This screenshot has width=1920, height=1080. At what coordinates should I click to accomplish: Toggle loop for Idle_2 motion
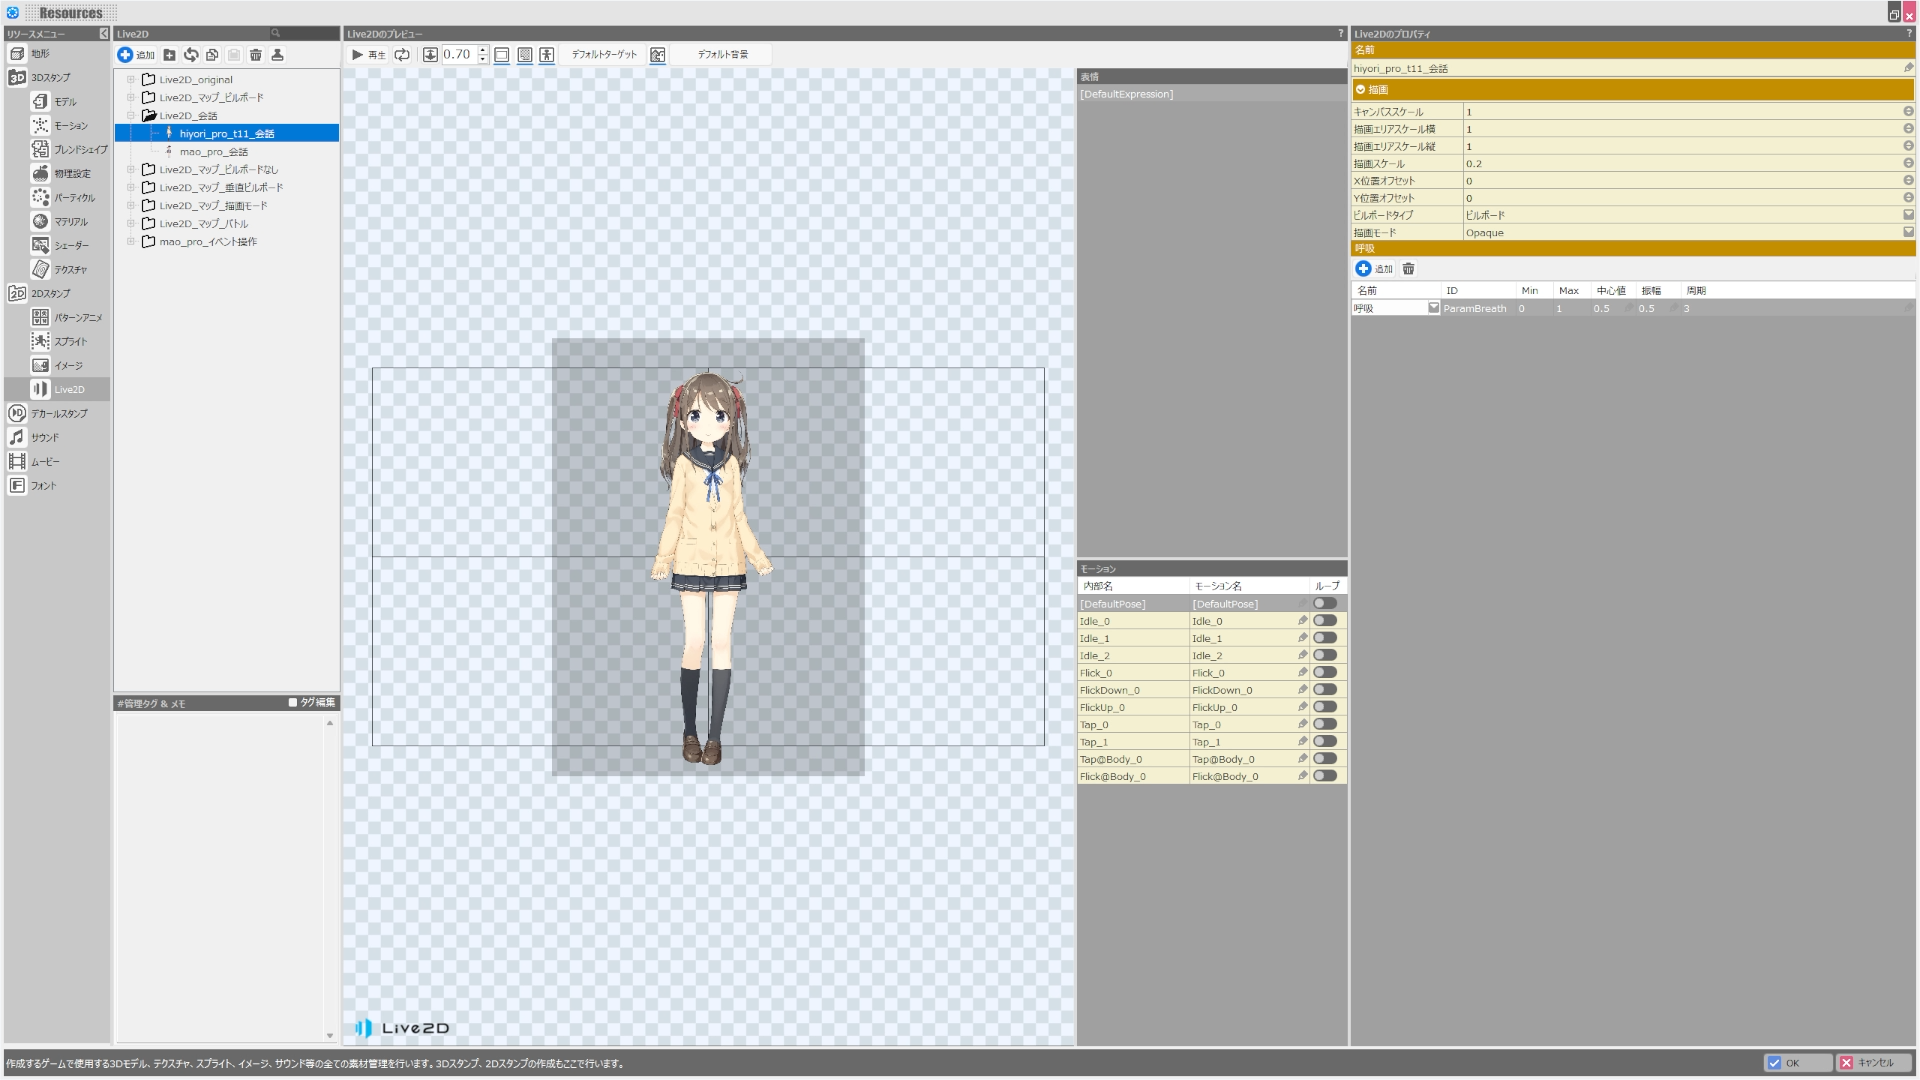point(1325,655)
